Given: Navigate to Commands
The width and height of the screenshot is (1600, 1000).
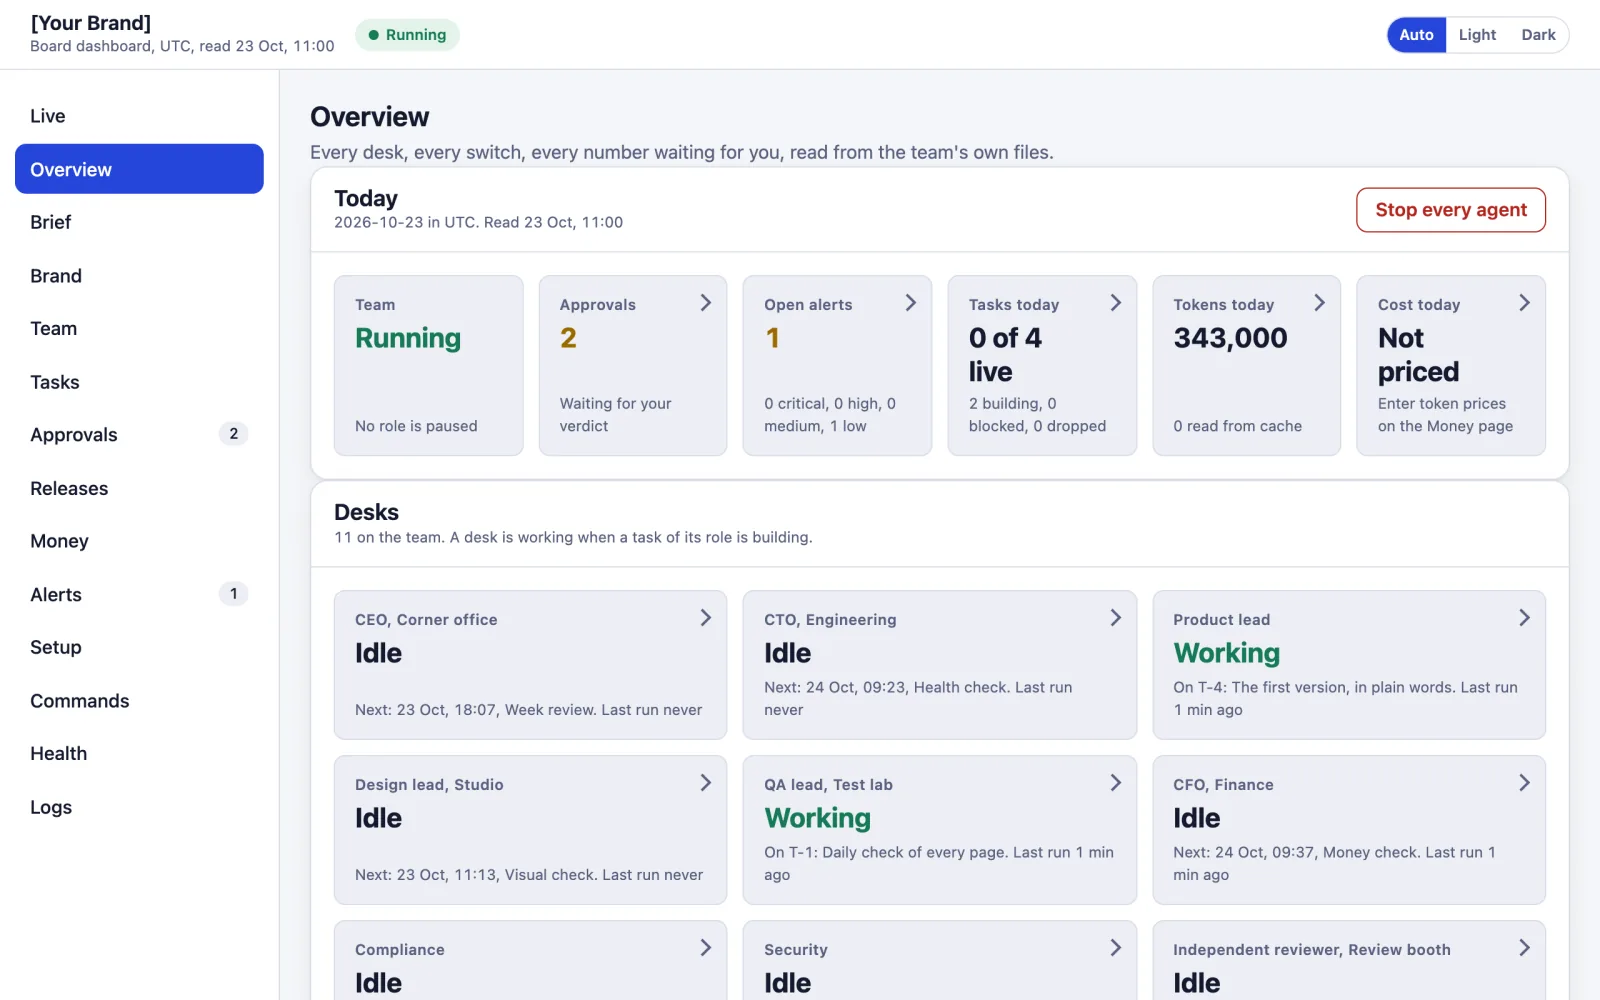Looking at the screenshot, I should (x=139, y=701).
